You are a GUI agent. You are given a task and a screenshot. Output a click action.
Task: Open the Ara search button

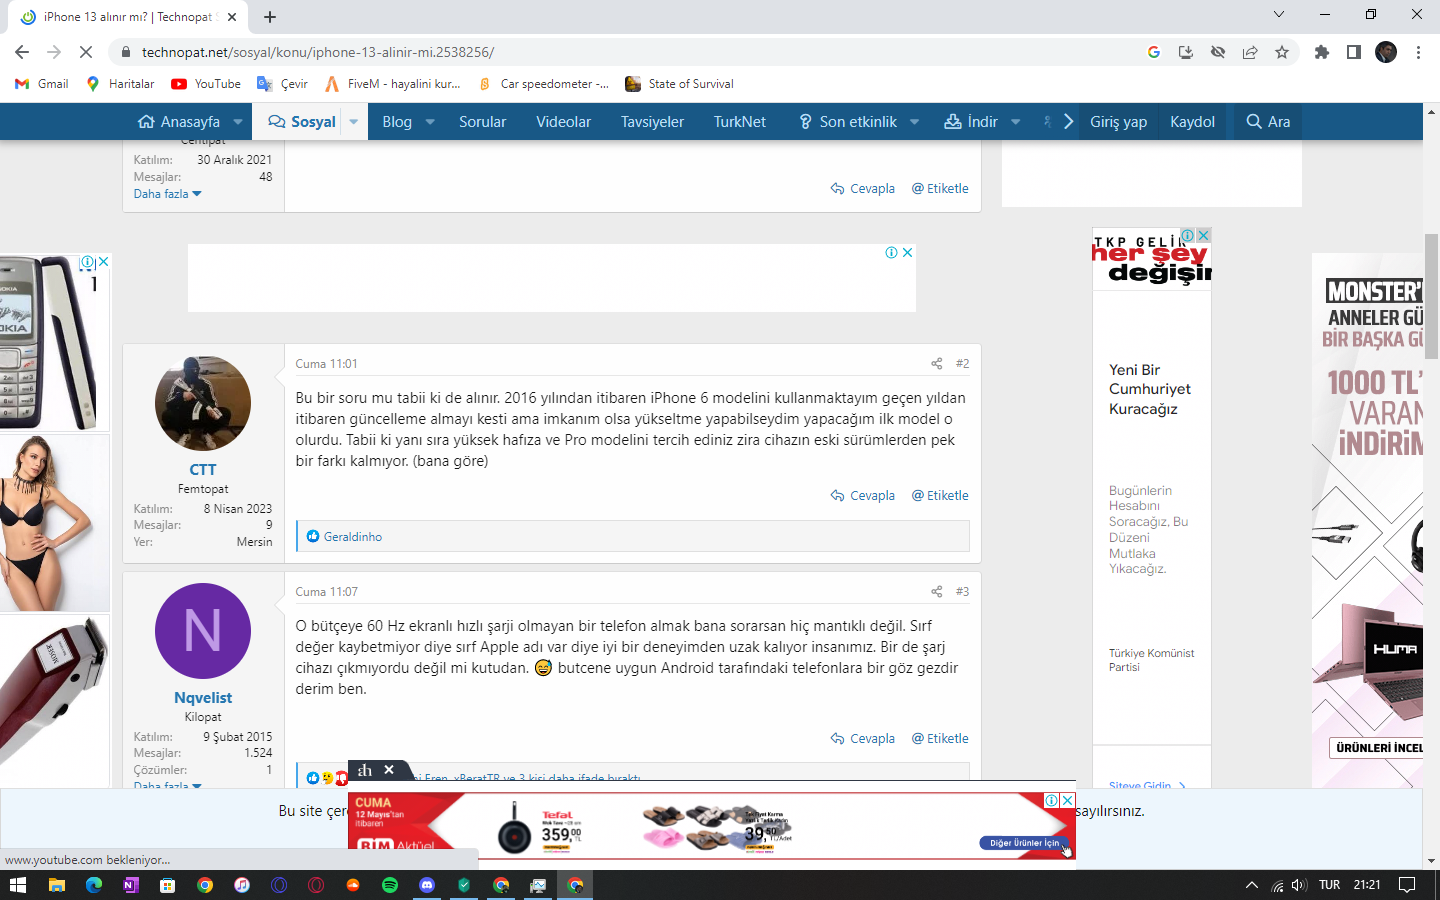(1268, 122)
